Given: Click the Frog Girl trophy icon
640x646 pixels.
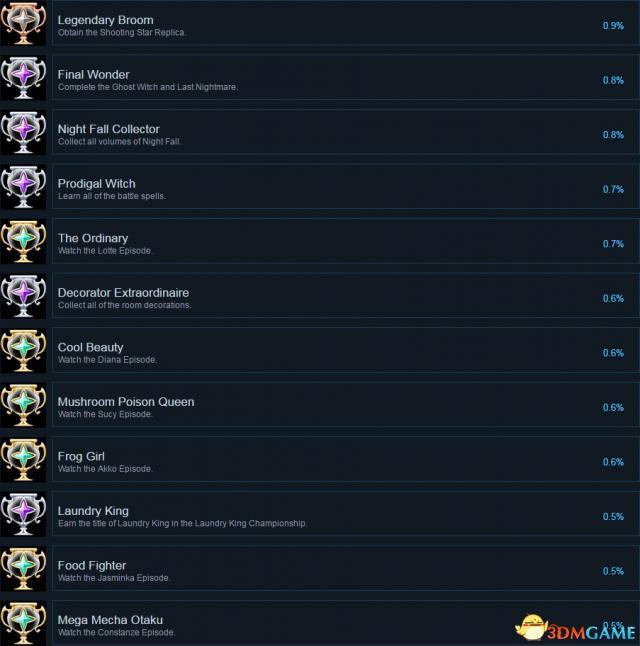Looking at the screenshot, I should 23,460.
